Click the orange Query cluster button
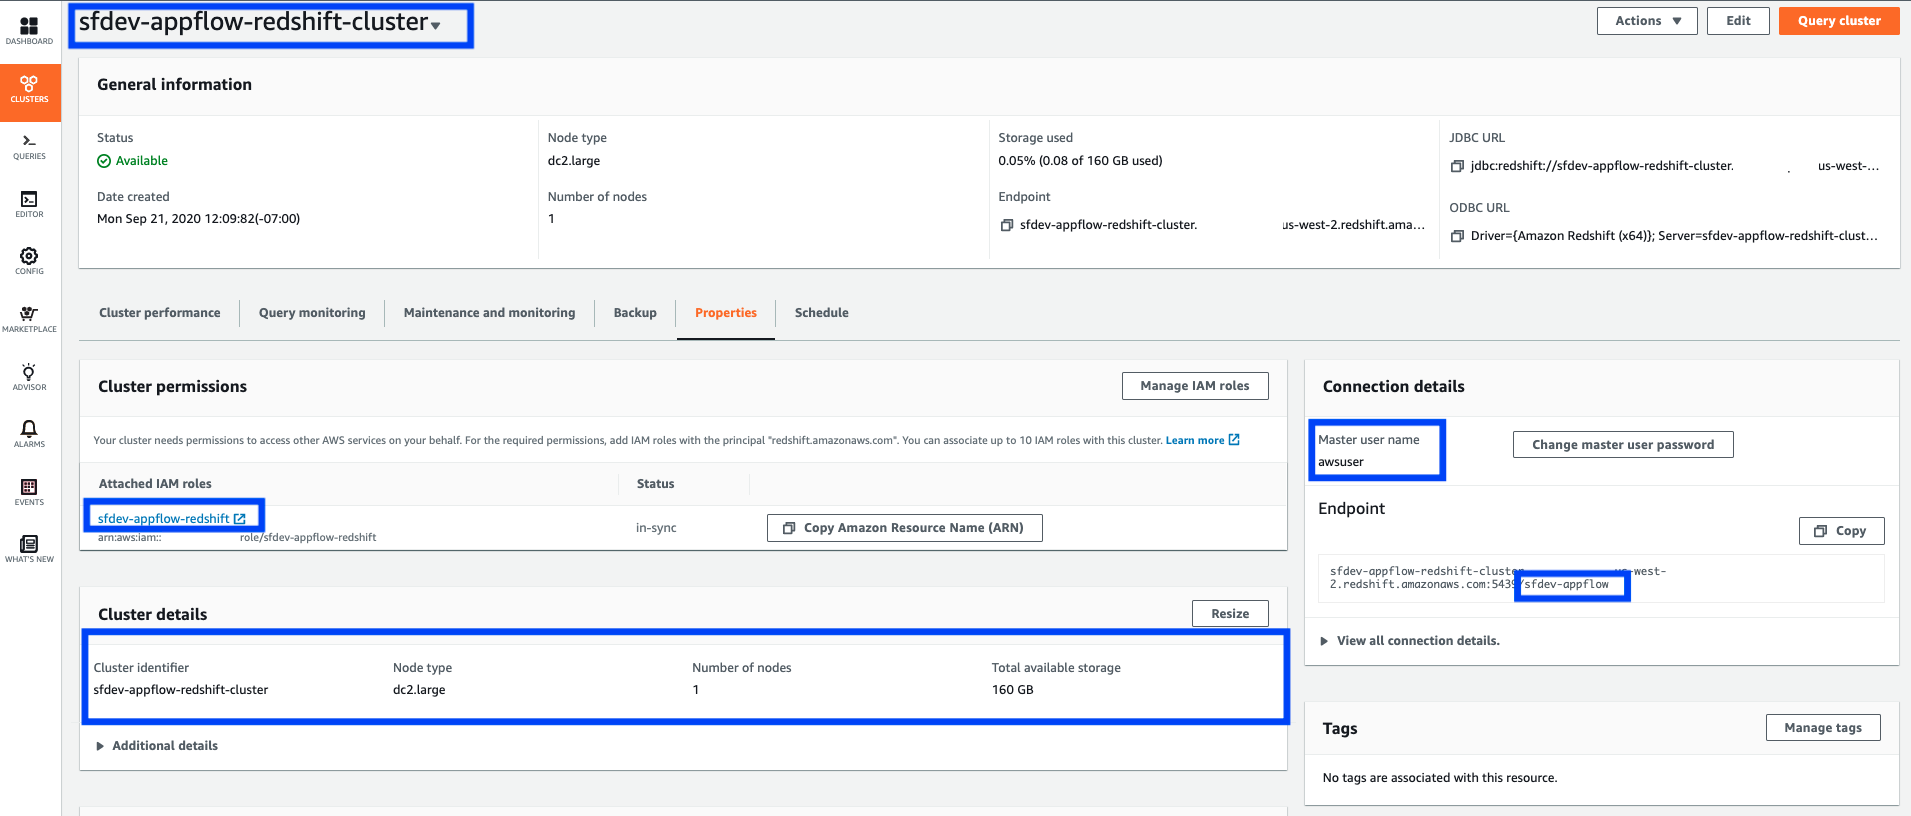 point(1839,21)
